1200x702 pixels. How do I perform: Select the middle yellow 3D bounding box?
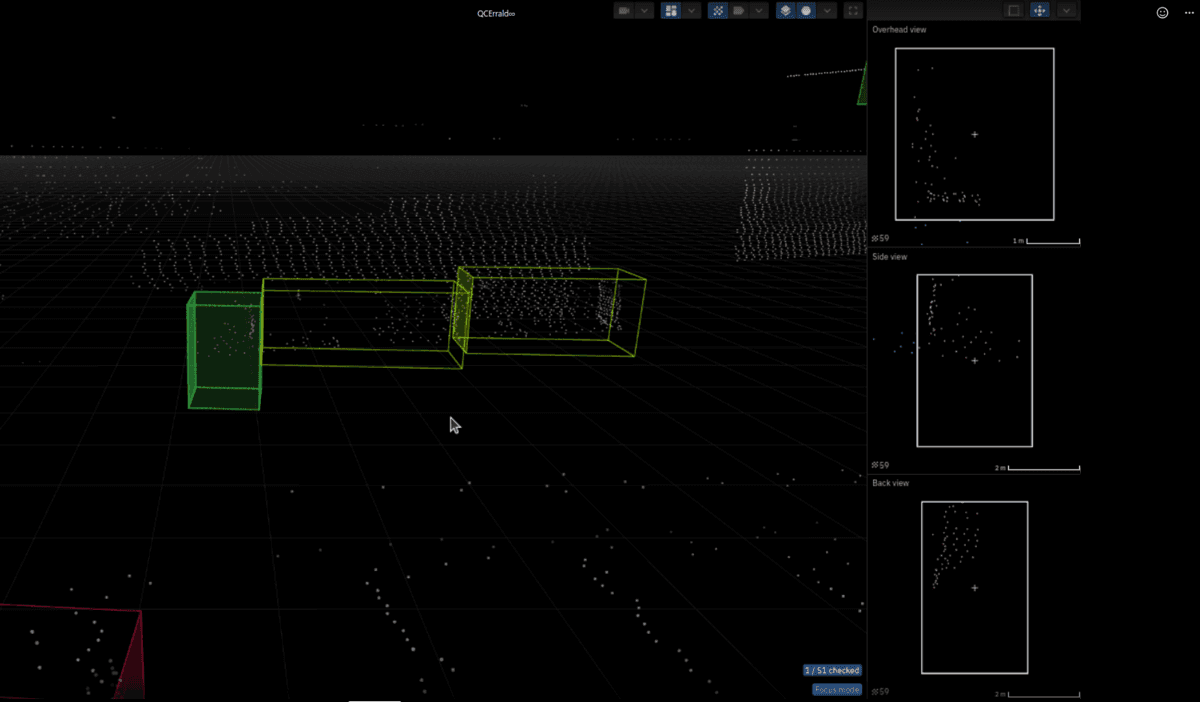point(362,323)
